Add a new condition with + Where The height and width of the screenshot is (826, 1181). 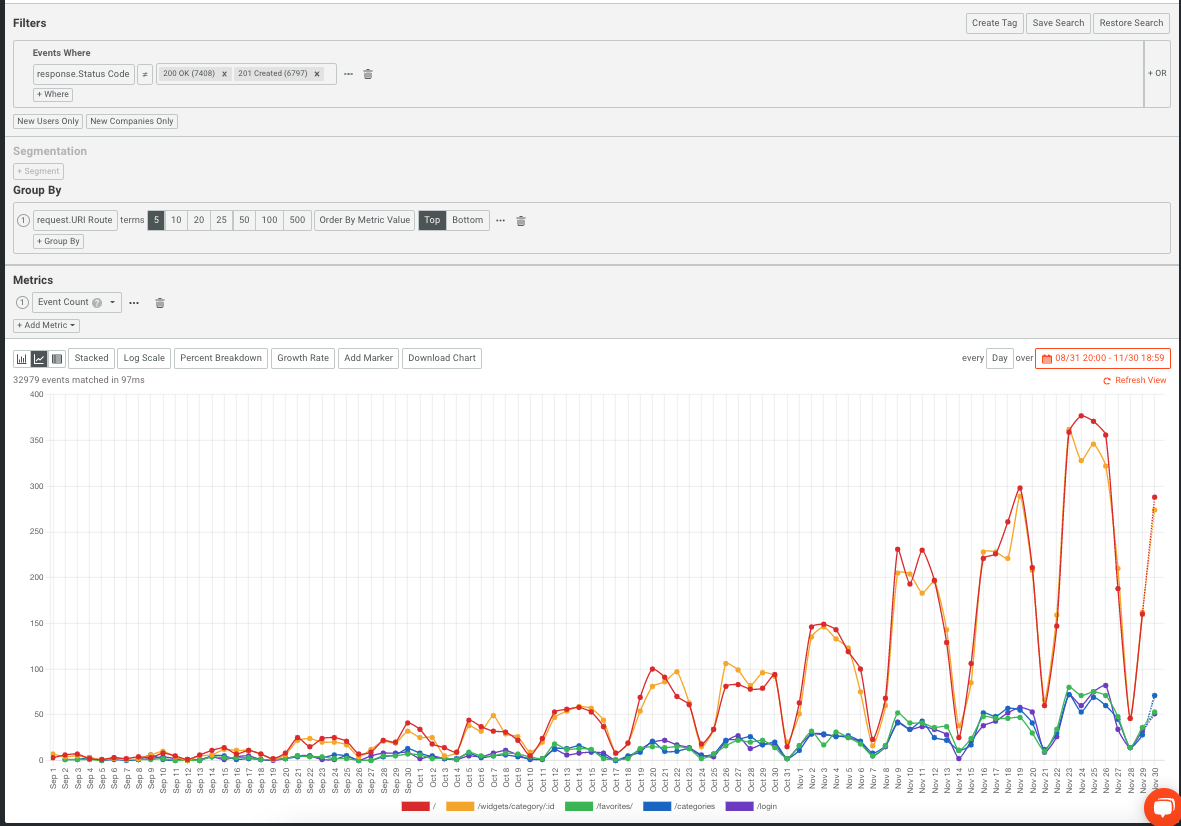[52, 94]
